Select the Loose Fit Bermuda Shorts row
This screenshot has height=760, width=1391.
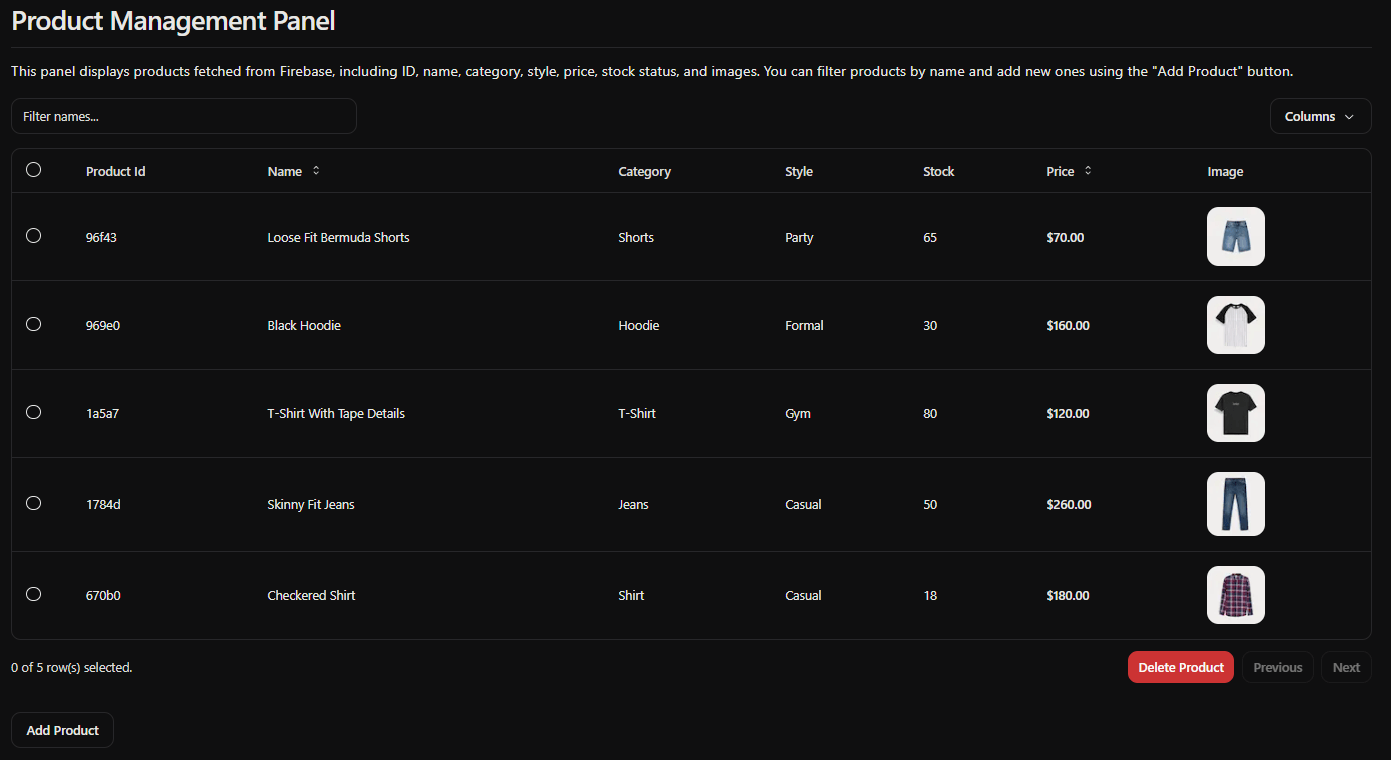coord(34,236)
